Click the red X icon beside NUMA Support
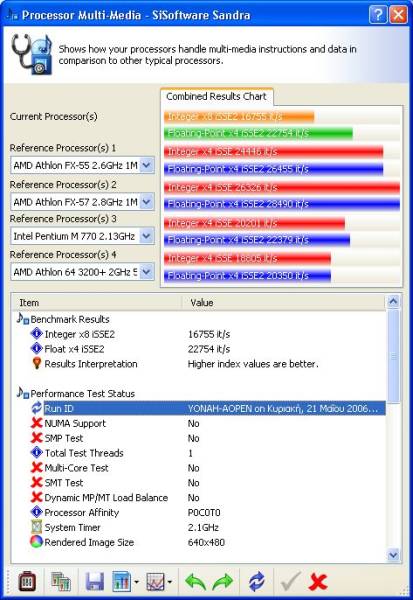Screen dimensions: 413x600 tap(36, 423)
